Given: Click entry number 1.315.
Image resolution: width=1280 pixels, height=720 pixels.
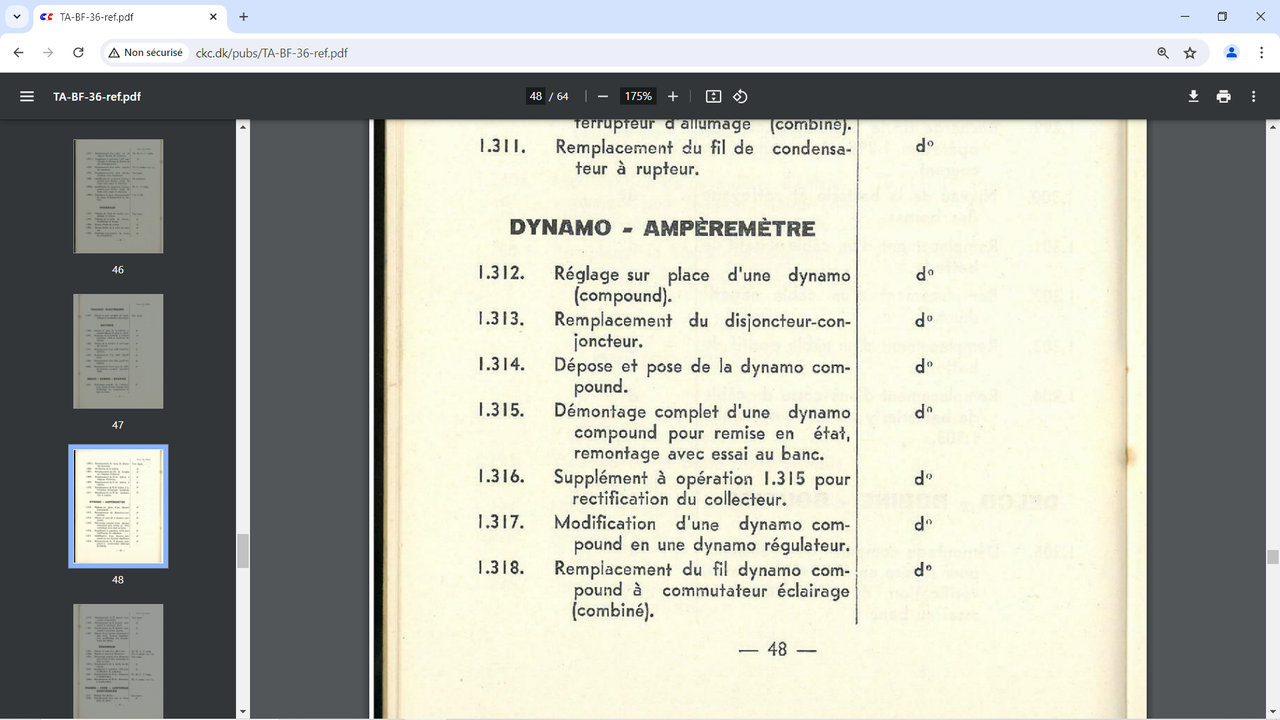Looking at the screenshot, I should tap(501, 410).
